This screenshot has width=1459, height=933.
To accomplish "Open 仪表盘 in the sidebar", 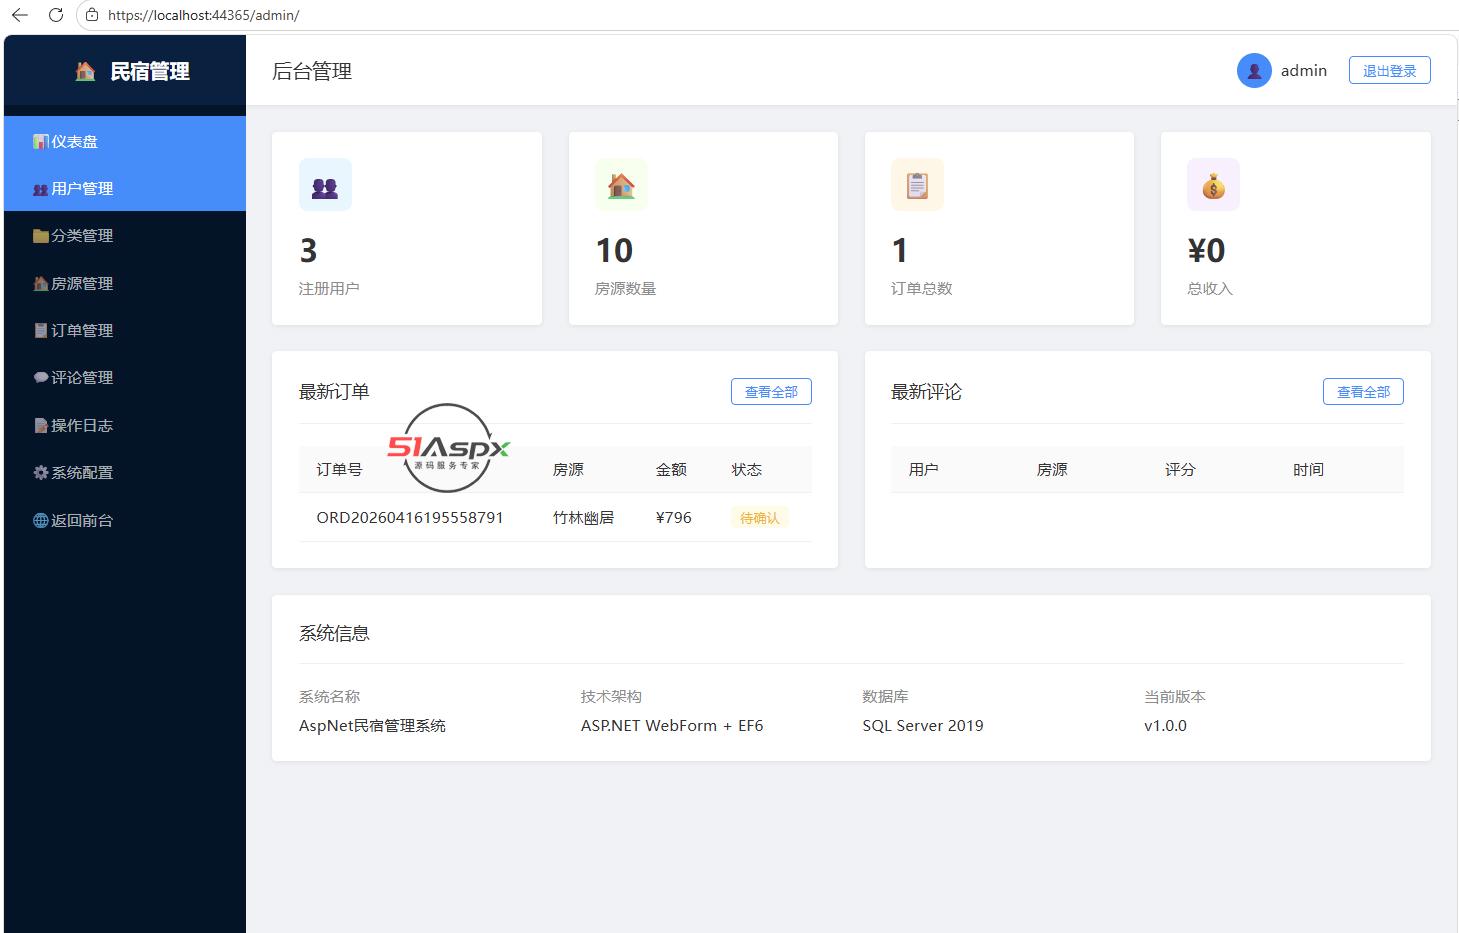I will click(x=125, y=141).
